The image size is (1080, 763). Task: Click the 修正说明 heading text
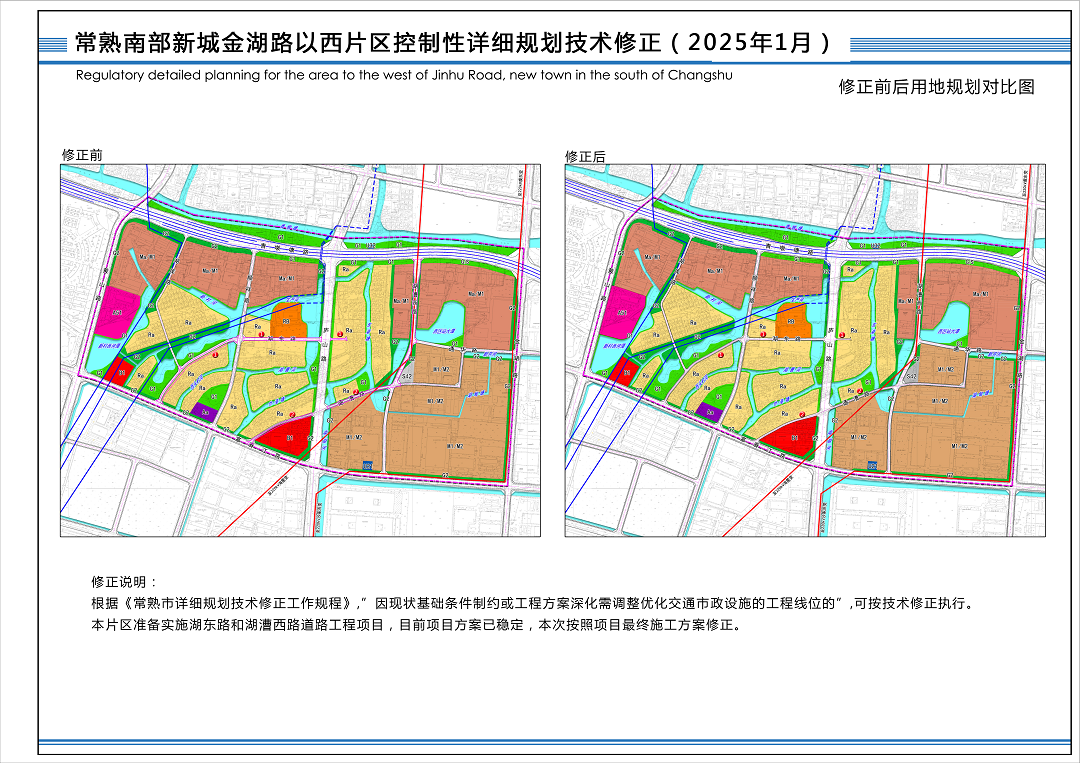[124, 582]
